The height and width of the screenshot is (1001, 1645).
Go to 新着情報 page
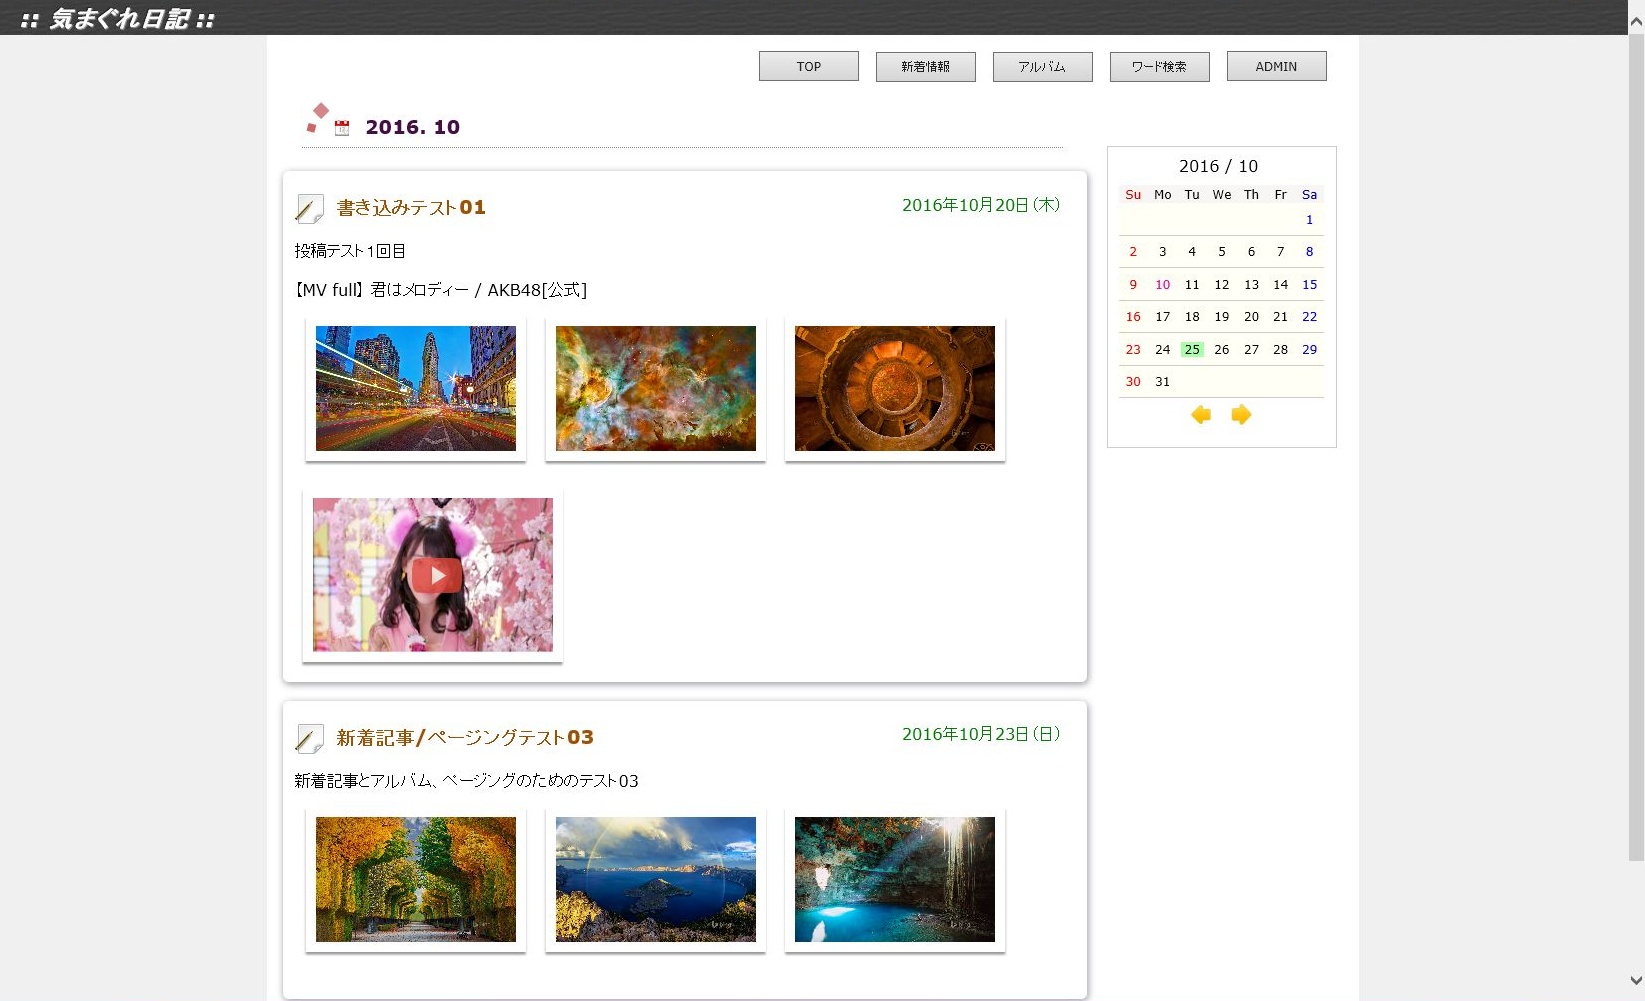pyautogui.click(x=925, y=66)
